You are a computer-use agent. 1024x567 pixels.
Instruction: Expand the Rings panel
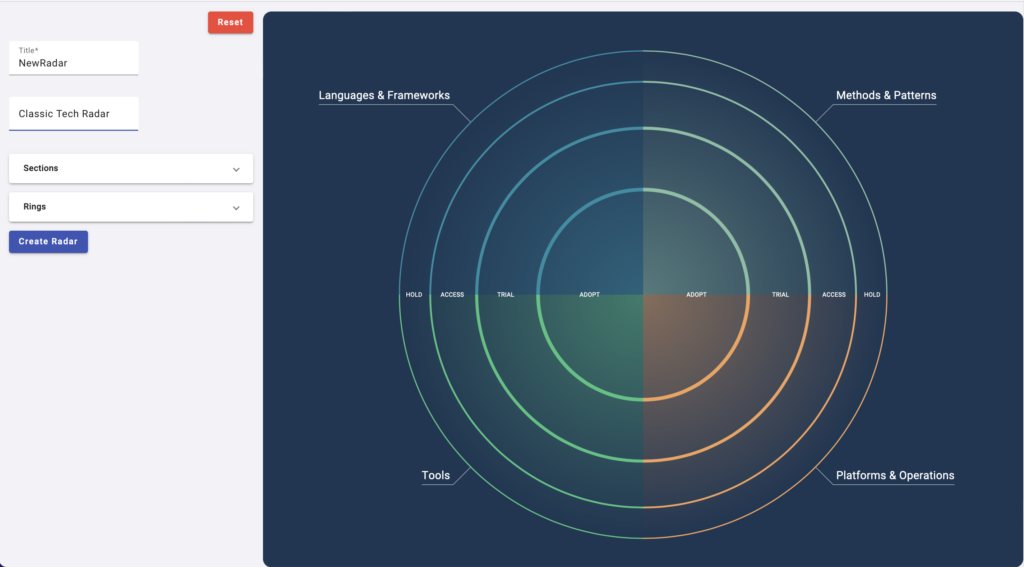tap(130, 207)
